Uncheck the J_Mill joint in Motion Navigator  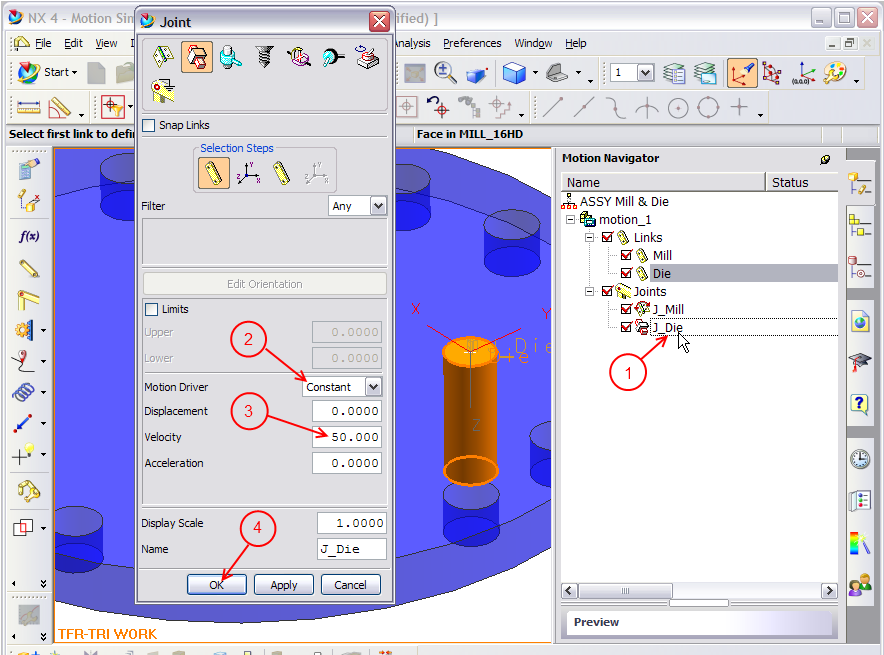point(627,309)
